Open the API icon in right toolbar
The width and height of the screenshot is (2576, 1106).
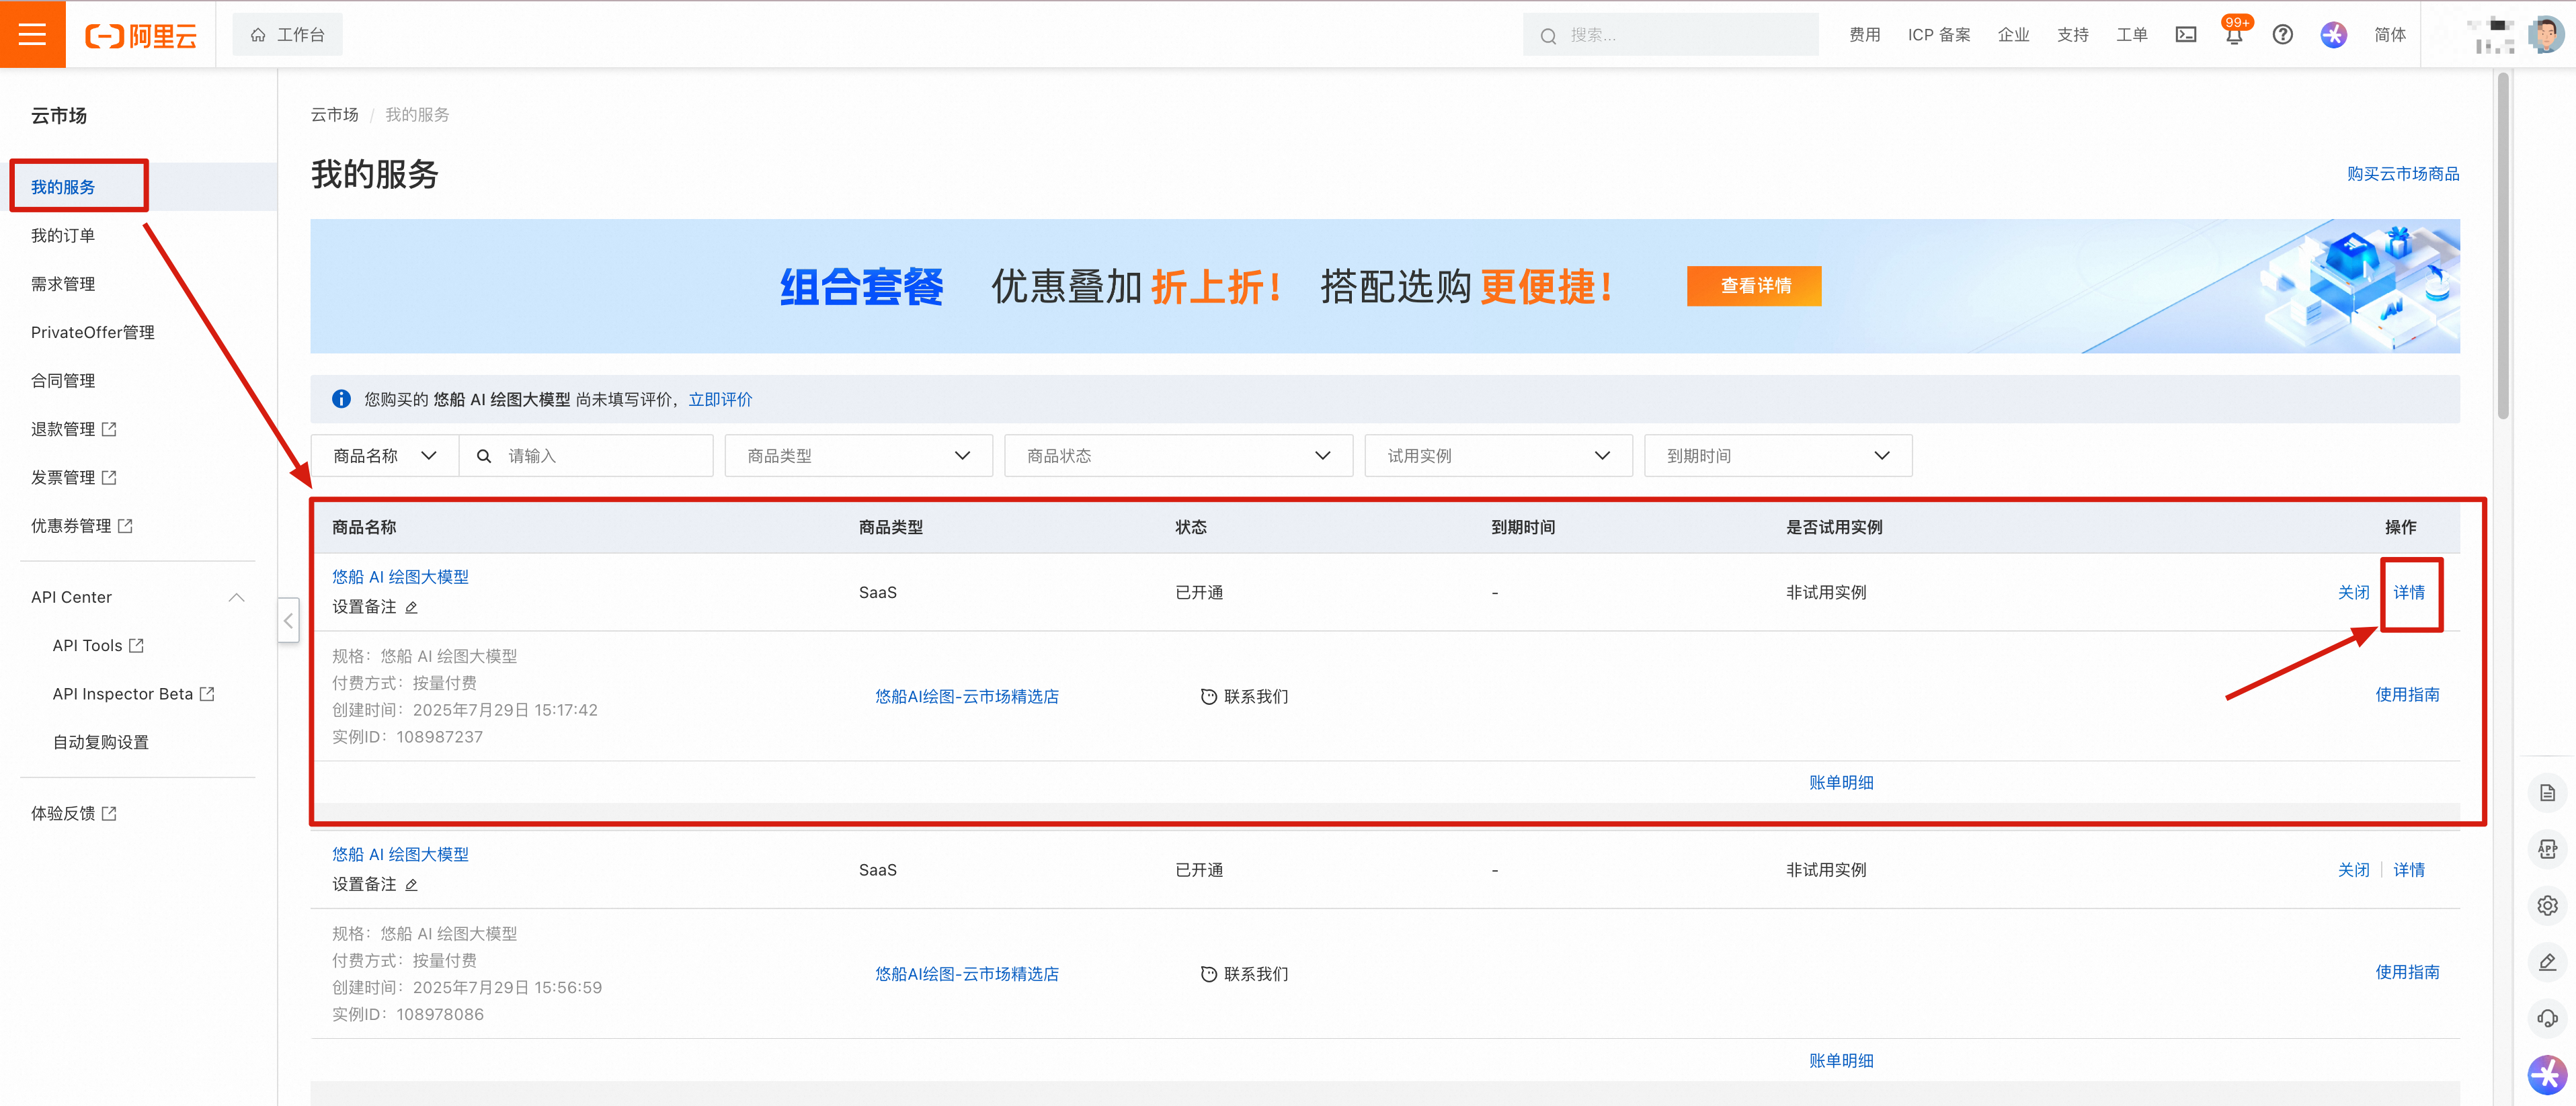2547,849
